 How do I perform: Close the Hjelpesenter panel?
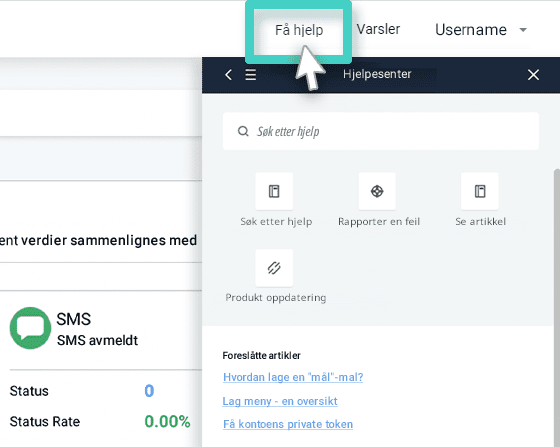(x=533, y=75)
